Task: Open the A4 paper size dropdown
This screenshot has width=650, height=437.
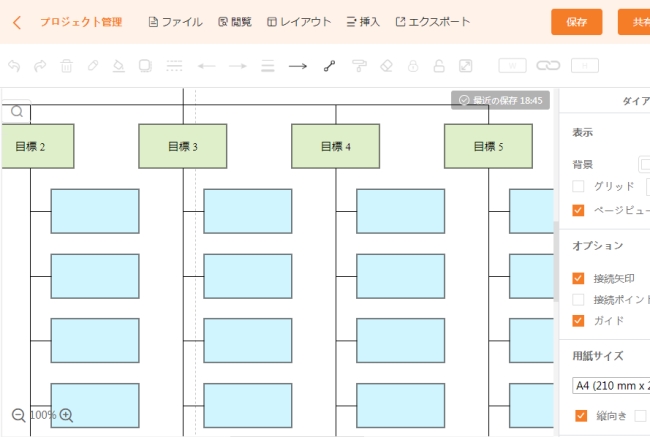Action: pyautogui.click(x=611, y=385)
